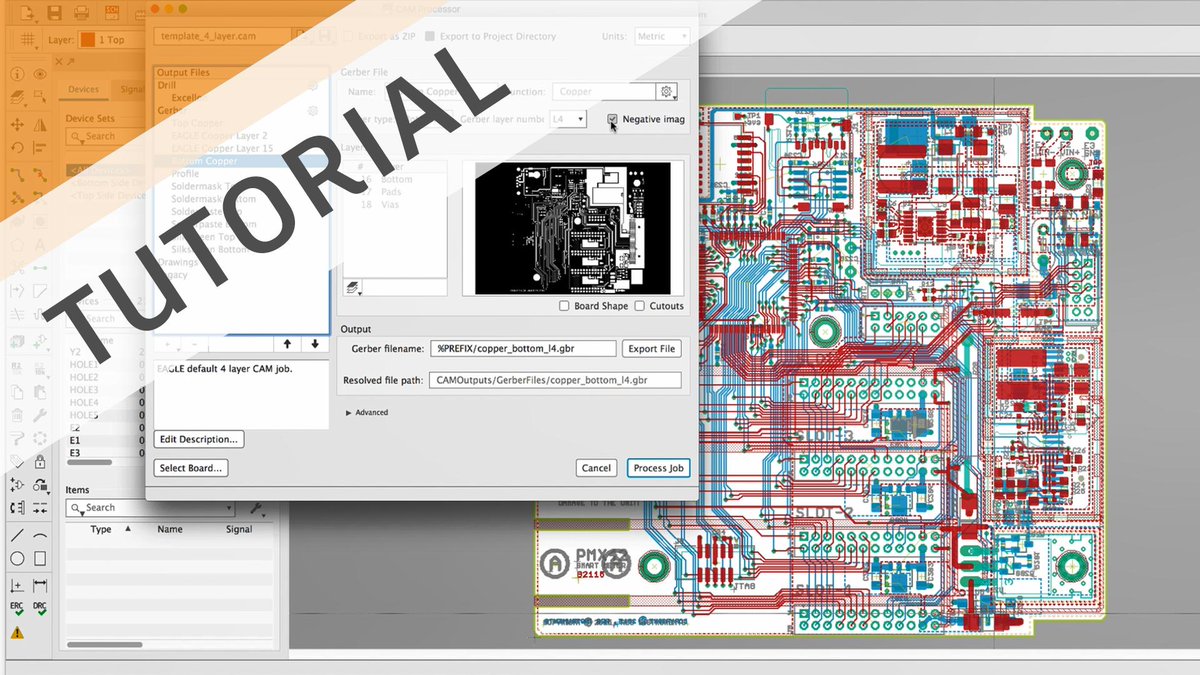This screenshot has height=675, width=1200.
Task: Click the padlock Lock tool
Action: click(x=40, y=462)
